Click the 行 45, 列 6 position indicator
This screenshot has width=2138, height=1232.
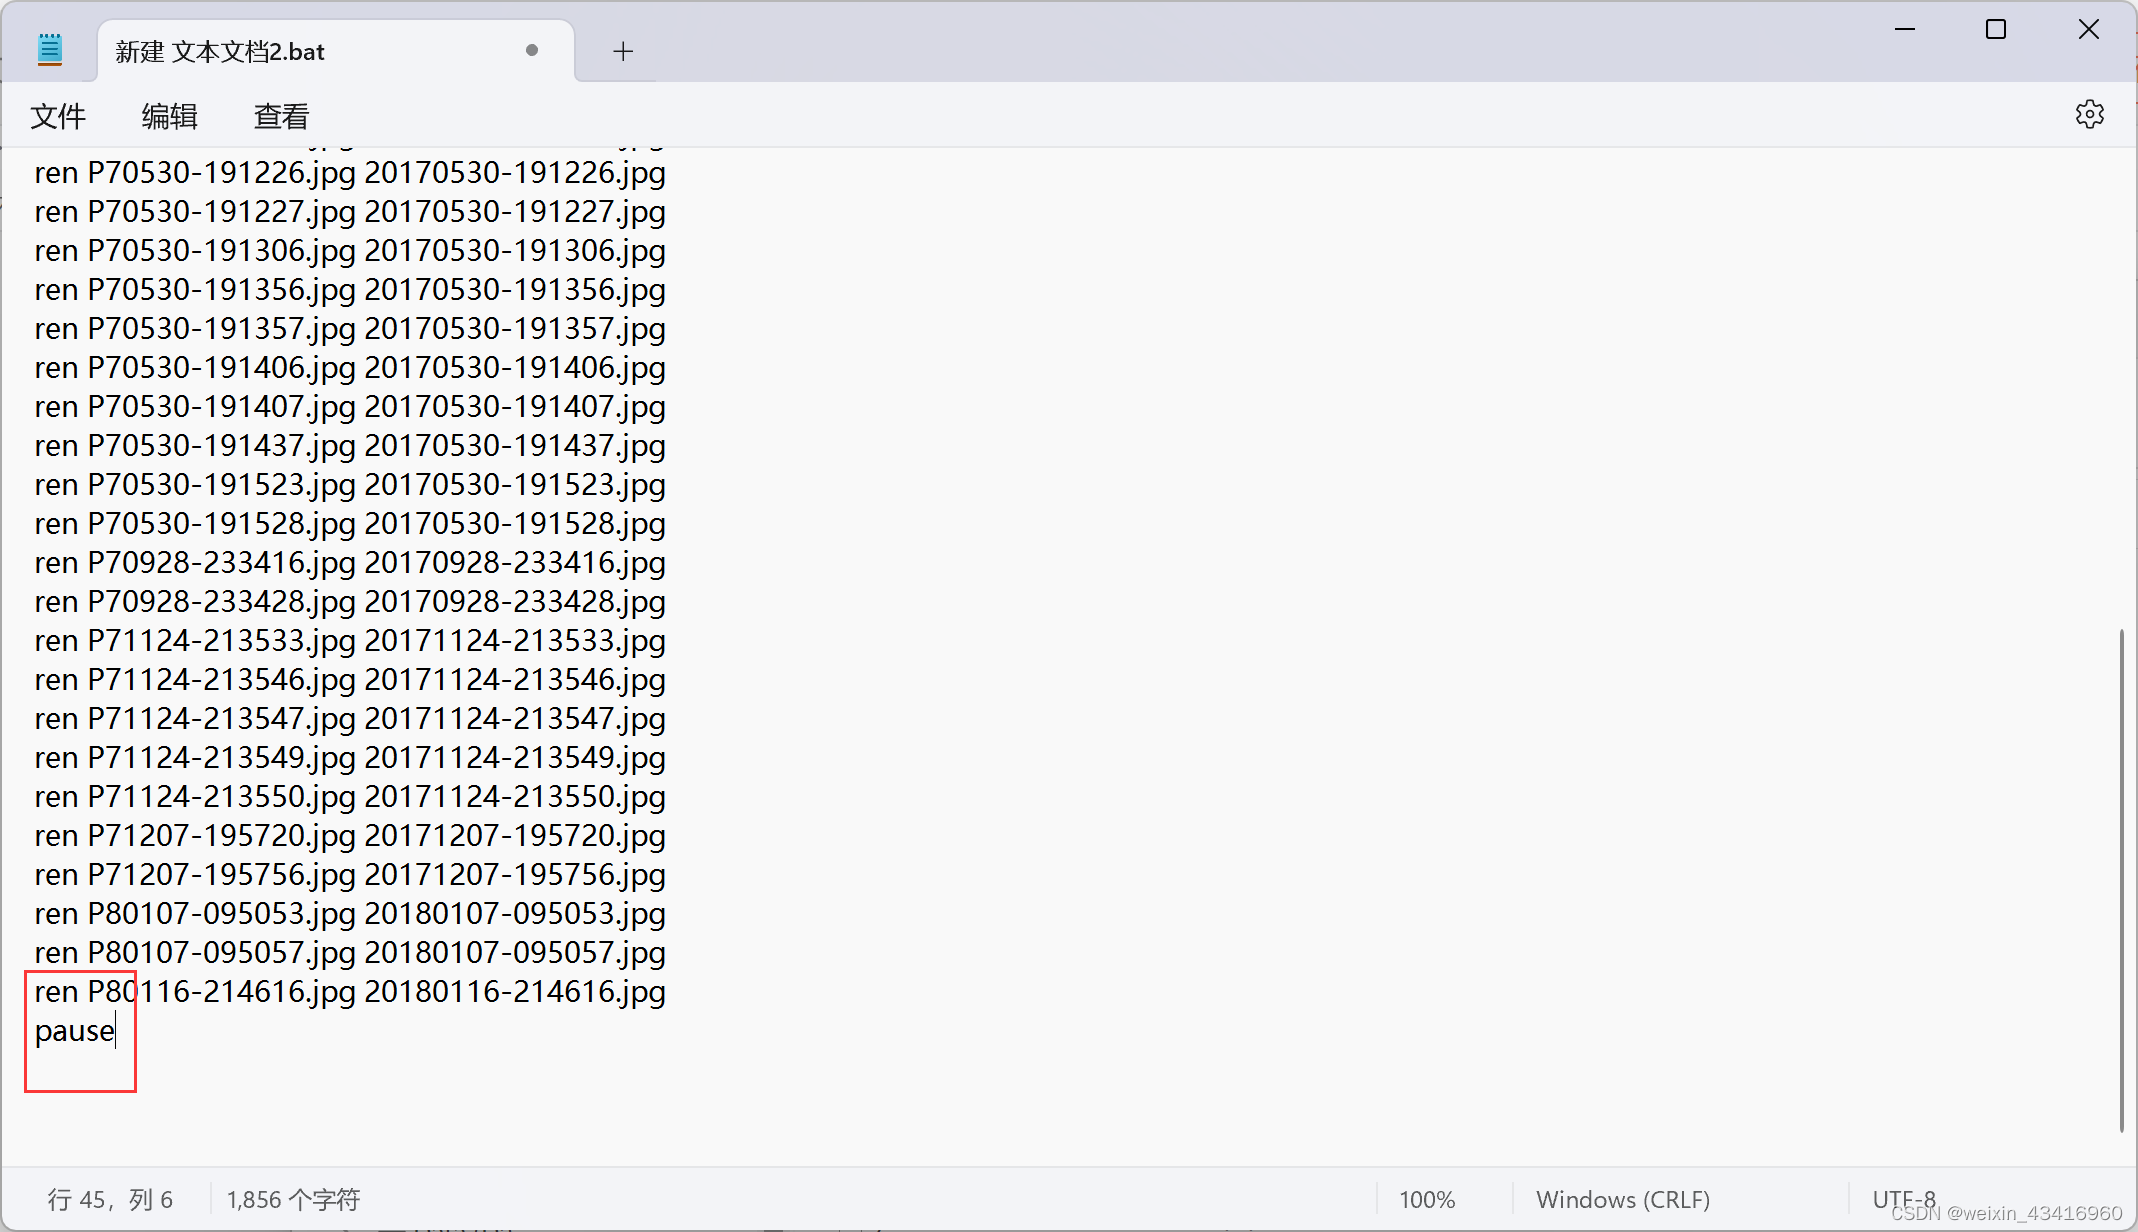point(110,1199)
